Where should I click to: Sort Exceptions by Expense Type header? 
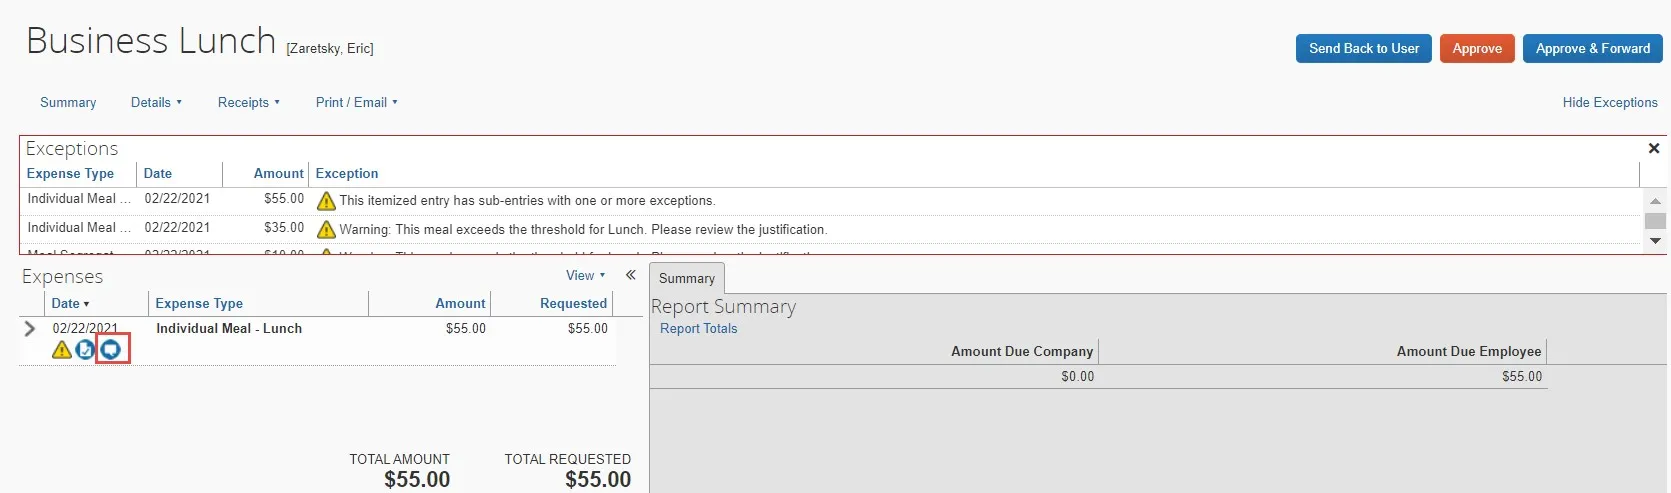(70, 173)
